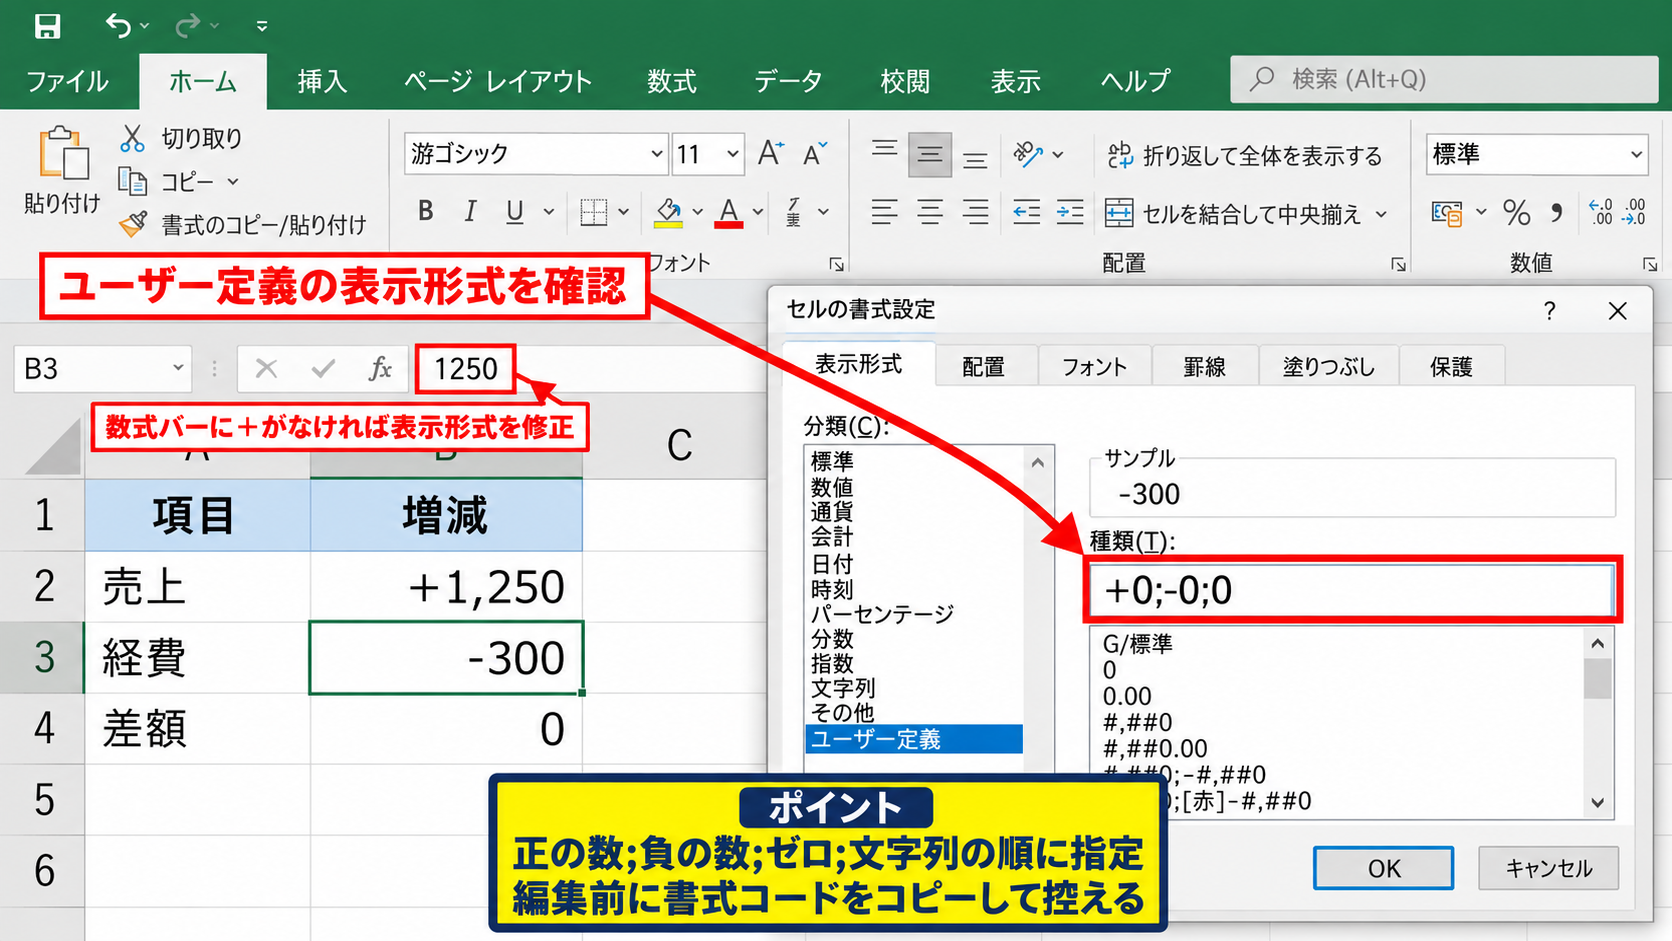This screenshot has height=941, width=1672.
Task: Click the 貼り付け paste icon
Action: pos(62,155)
